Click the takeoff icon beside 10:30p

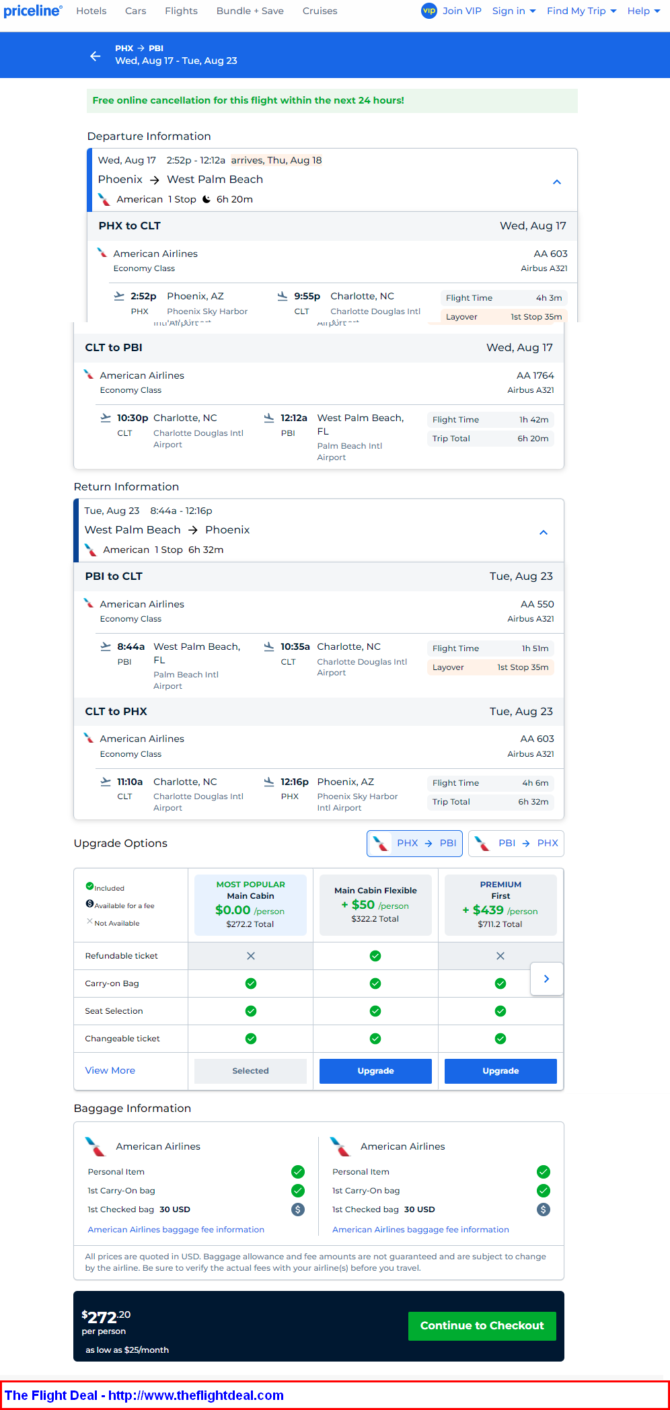tap(106, 418)
